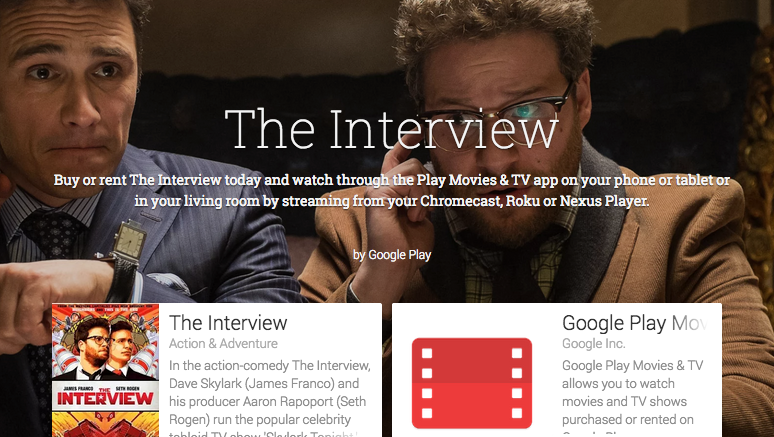Image resolution: width=774 pixels, height=437 pixels.
Task: Click 'Chromecast, Roku or Nexus Player' text line
Action: point(535,201)
